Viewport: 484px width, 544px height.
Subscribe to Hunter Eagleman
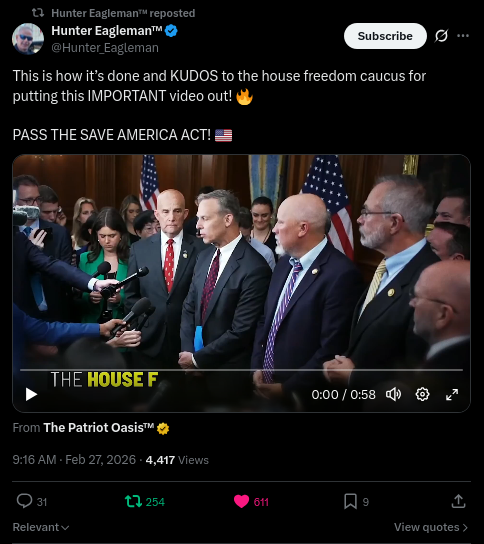385,36
